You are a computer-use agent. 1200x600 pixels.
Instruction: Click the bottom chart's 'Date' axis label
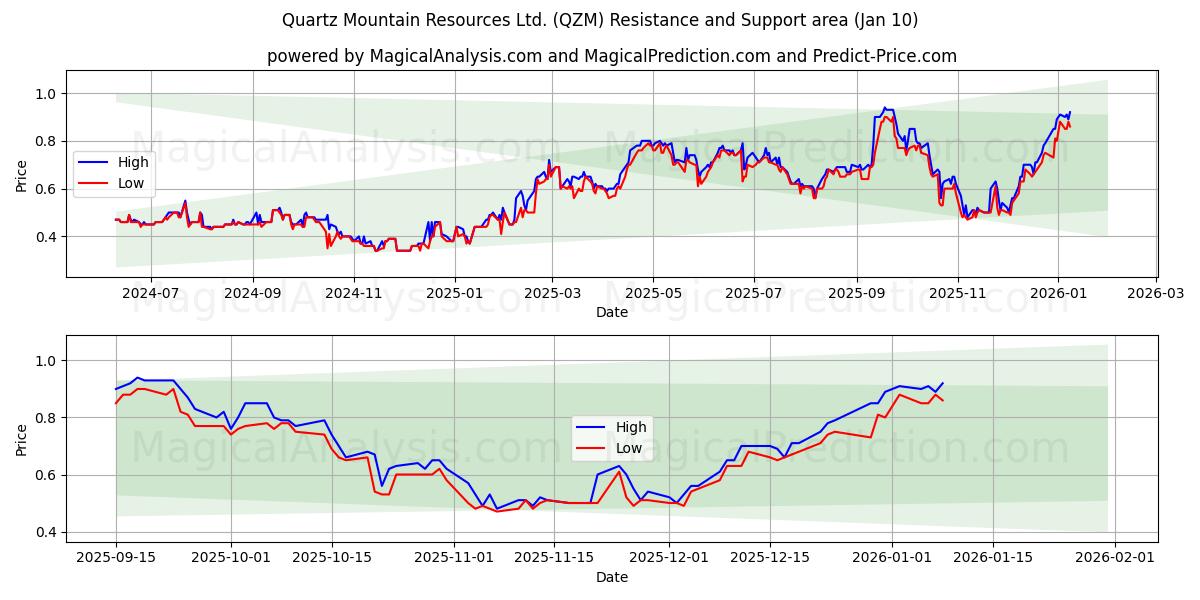tap(612, 577)
